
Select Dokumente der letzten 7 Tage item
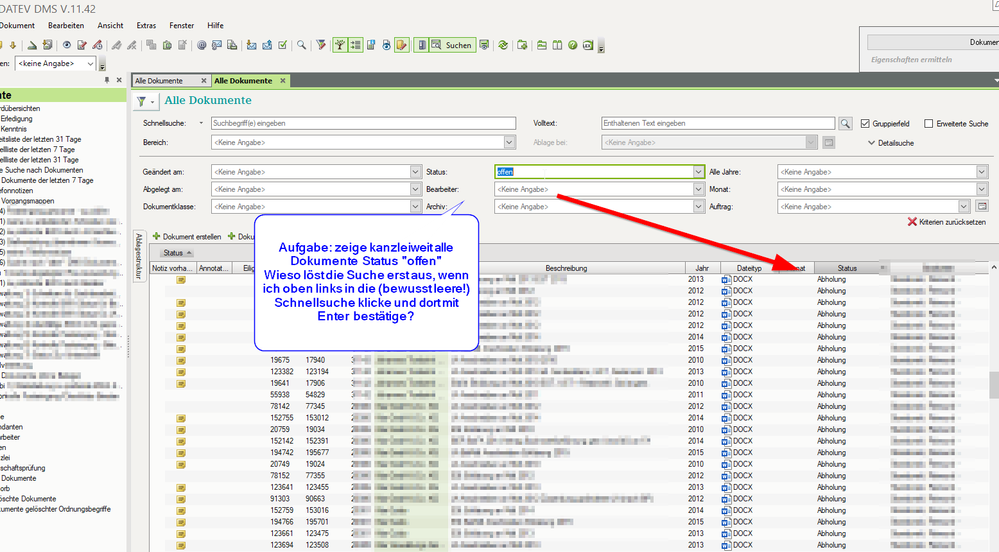click(47, 180)
